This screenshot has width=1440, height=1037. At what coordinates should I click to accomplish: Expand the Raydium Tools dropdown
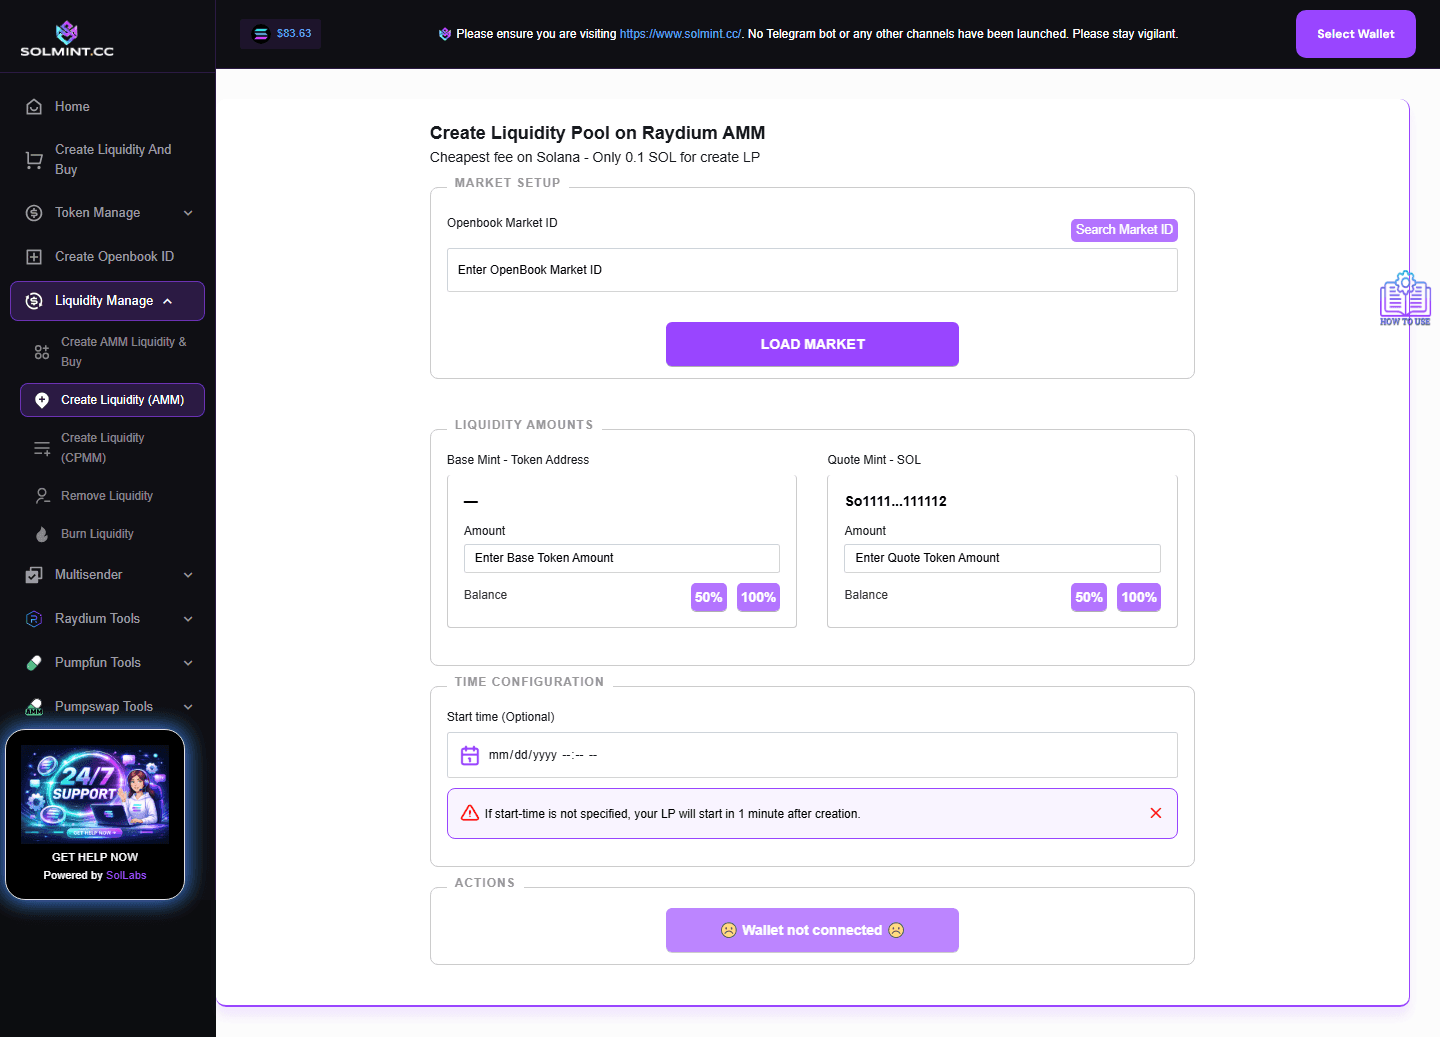97,618
